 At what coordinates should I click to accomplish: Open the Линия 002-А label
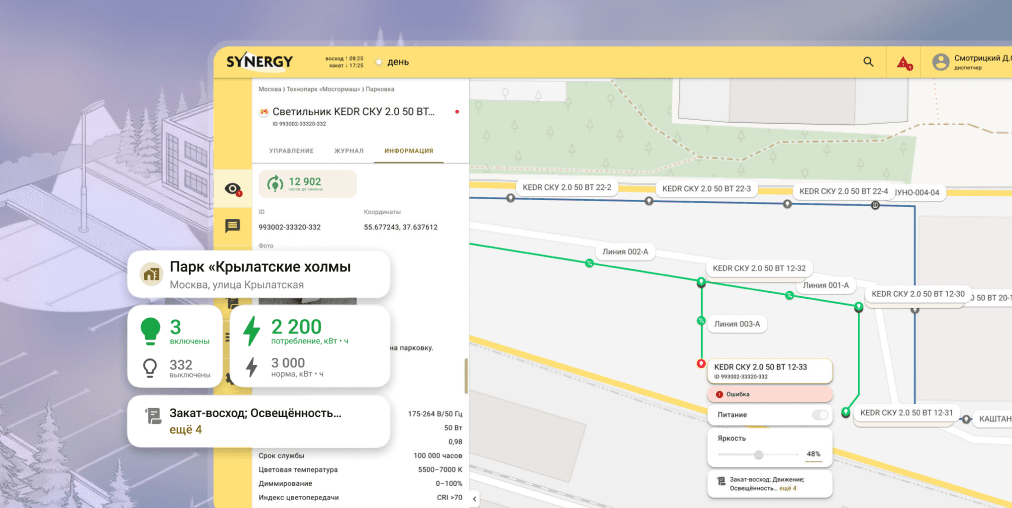625,252
